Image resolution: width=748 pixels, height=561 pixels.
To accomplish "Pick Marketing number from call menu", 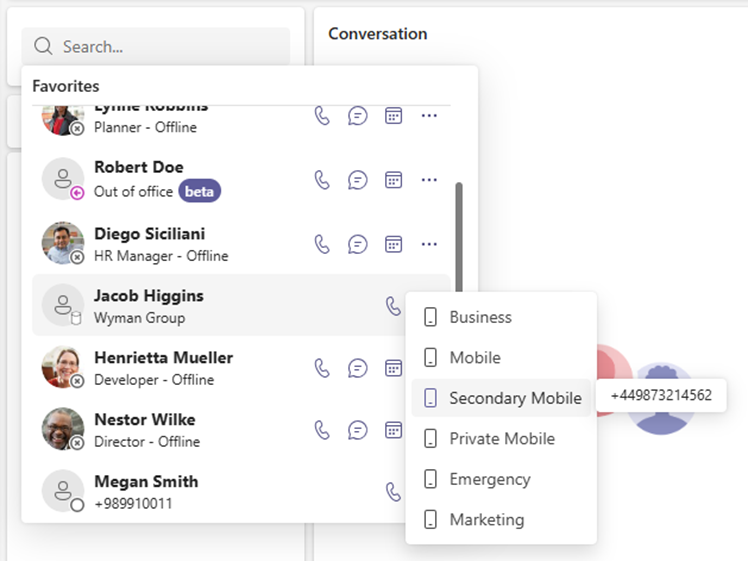I will click(x=501, y=519).
